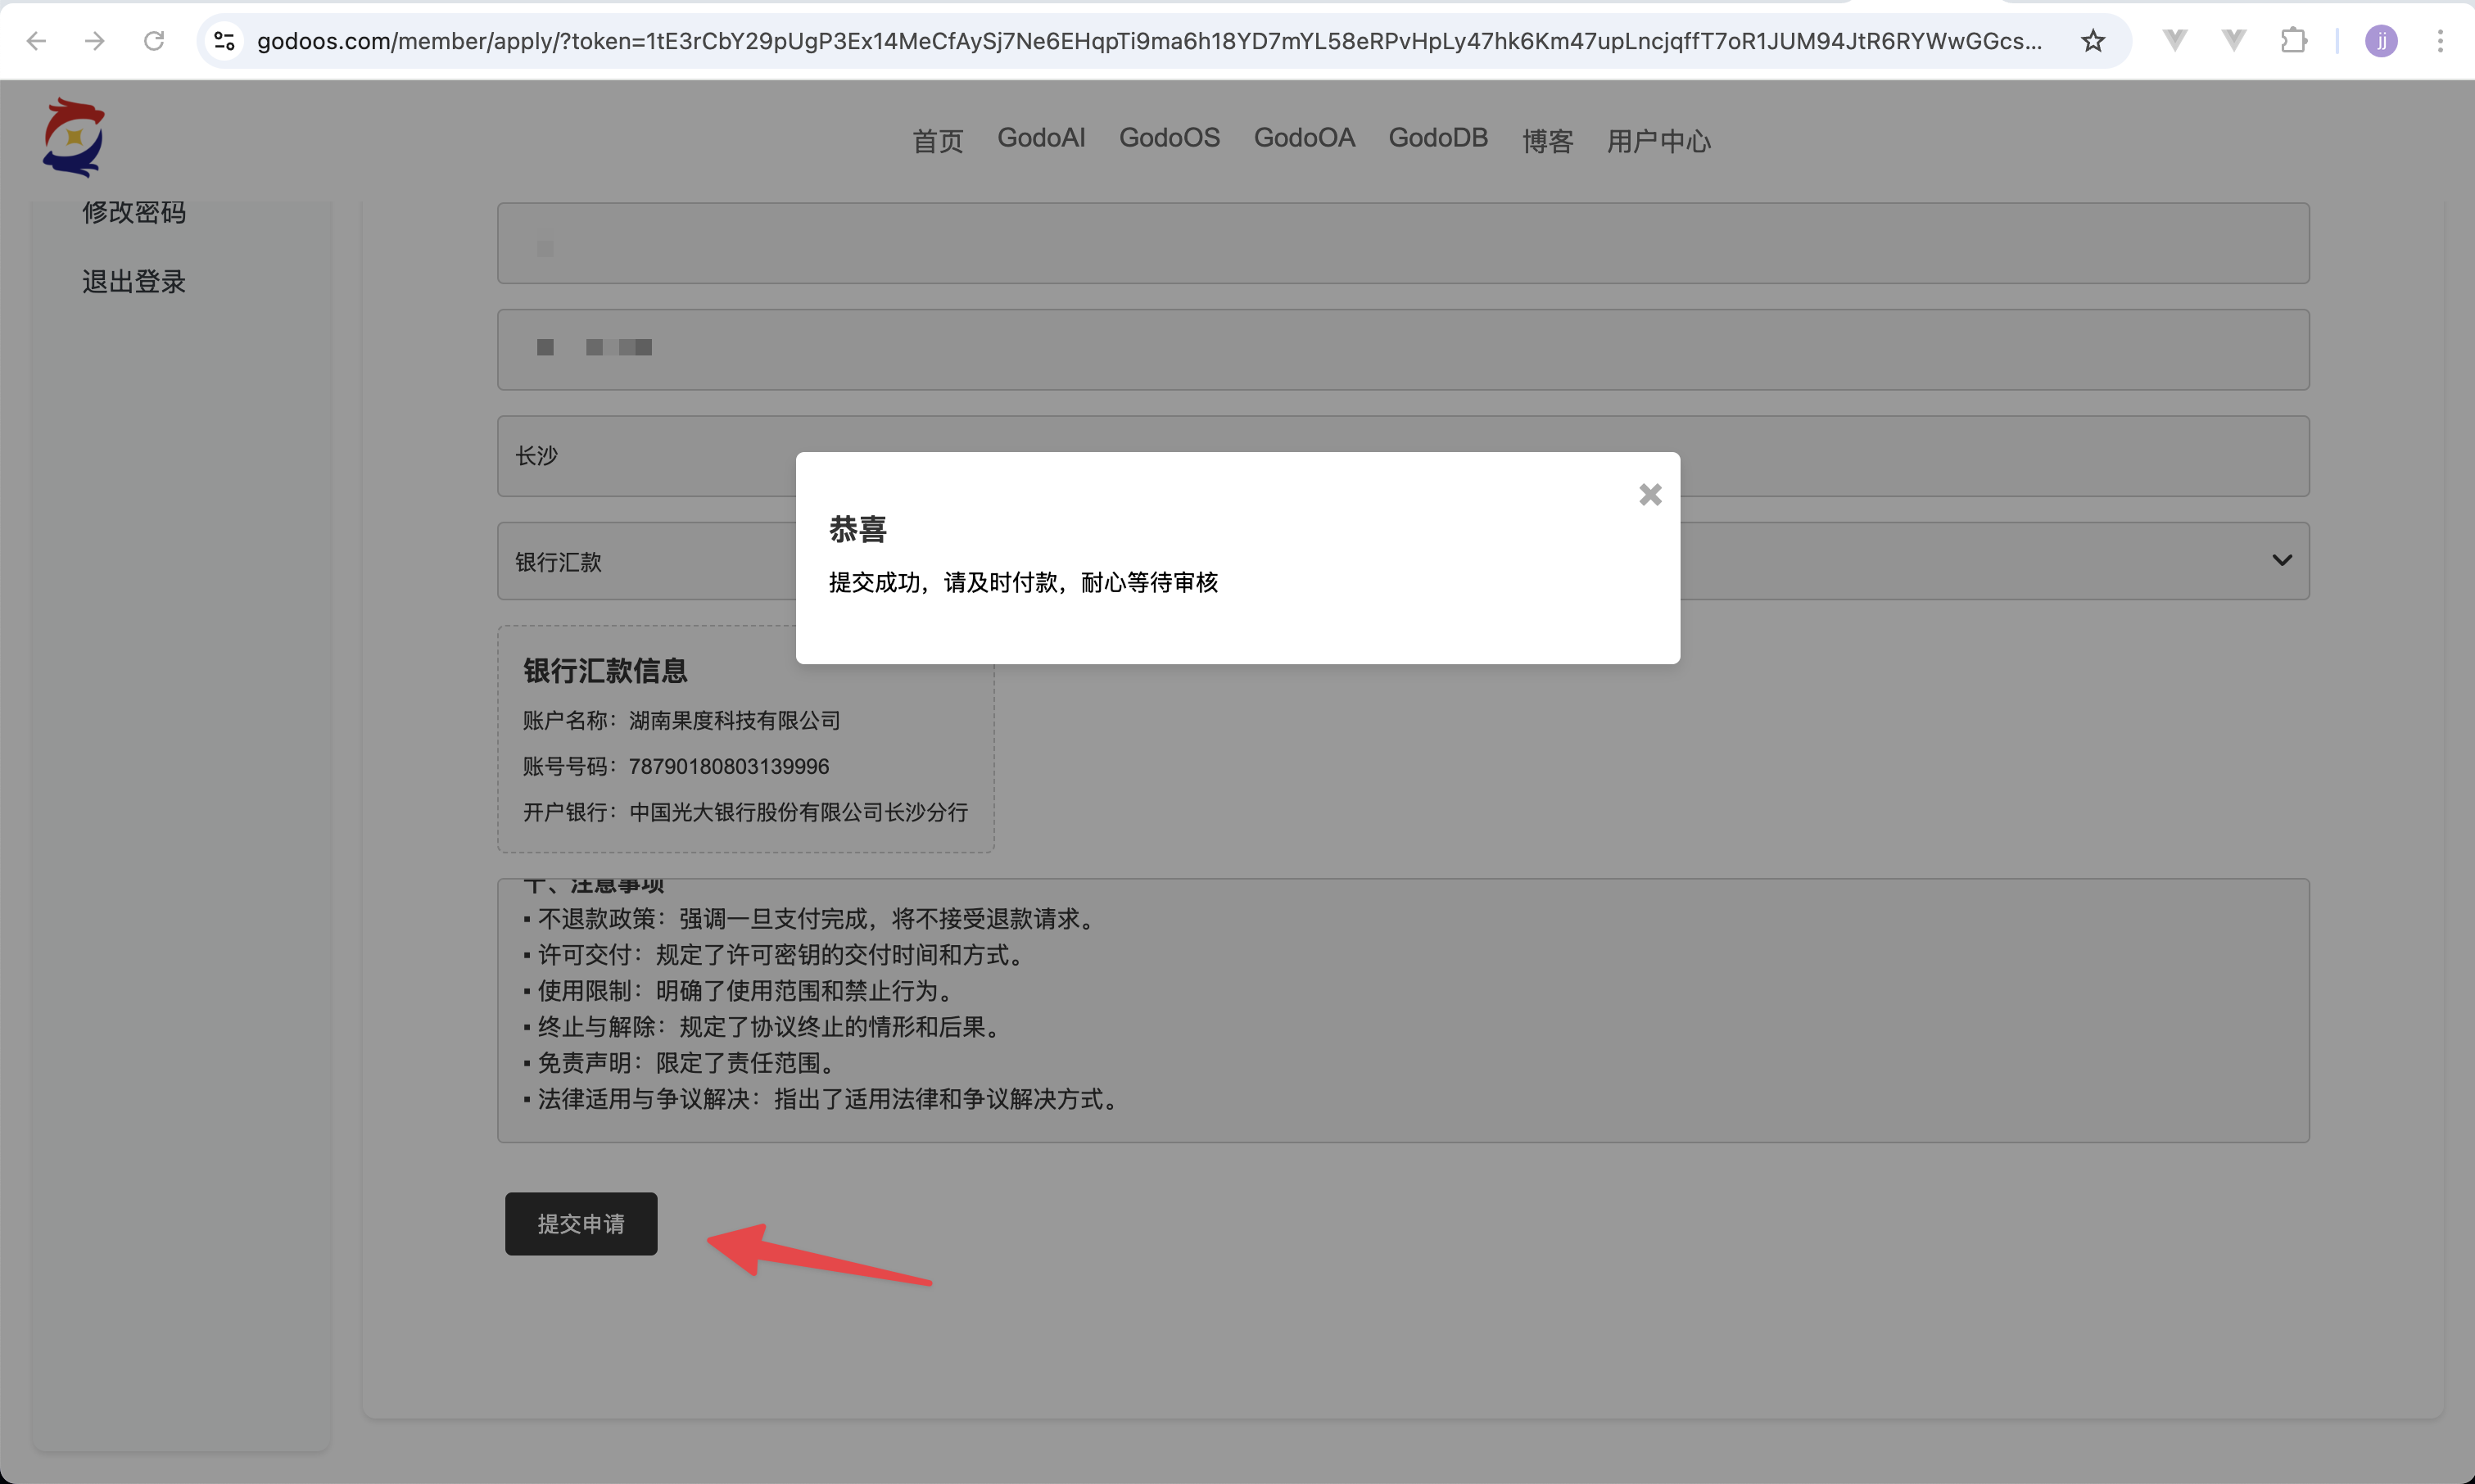This screenshot has height=1484, width=2475.
Task: Open the browser extensions puzzle icon
Action: [2293, 41]
